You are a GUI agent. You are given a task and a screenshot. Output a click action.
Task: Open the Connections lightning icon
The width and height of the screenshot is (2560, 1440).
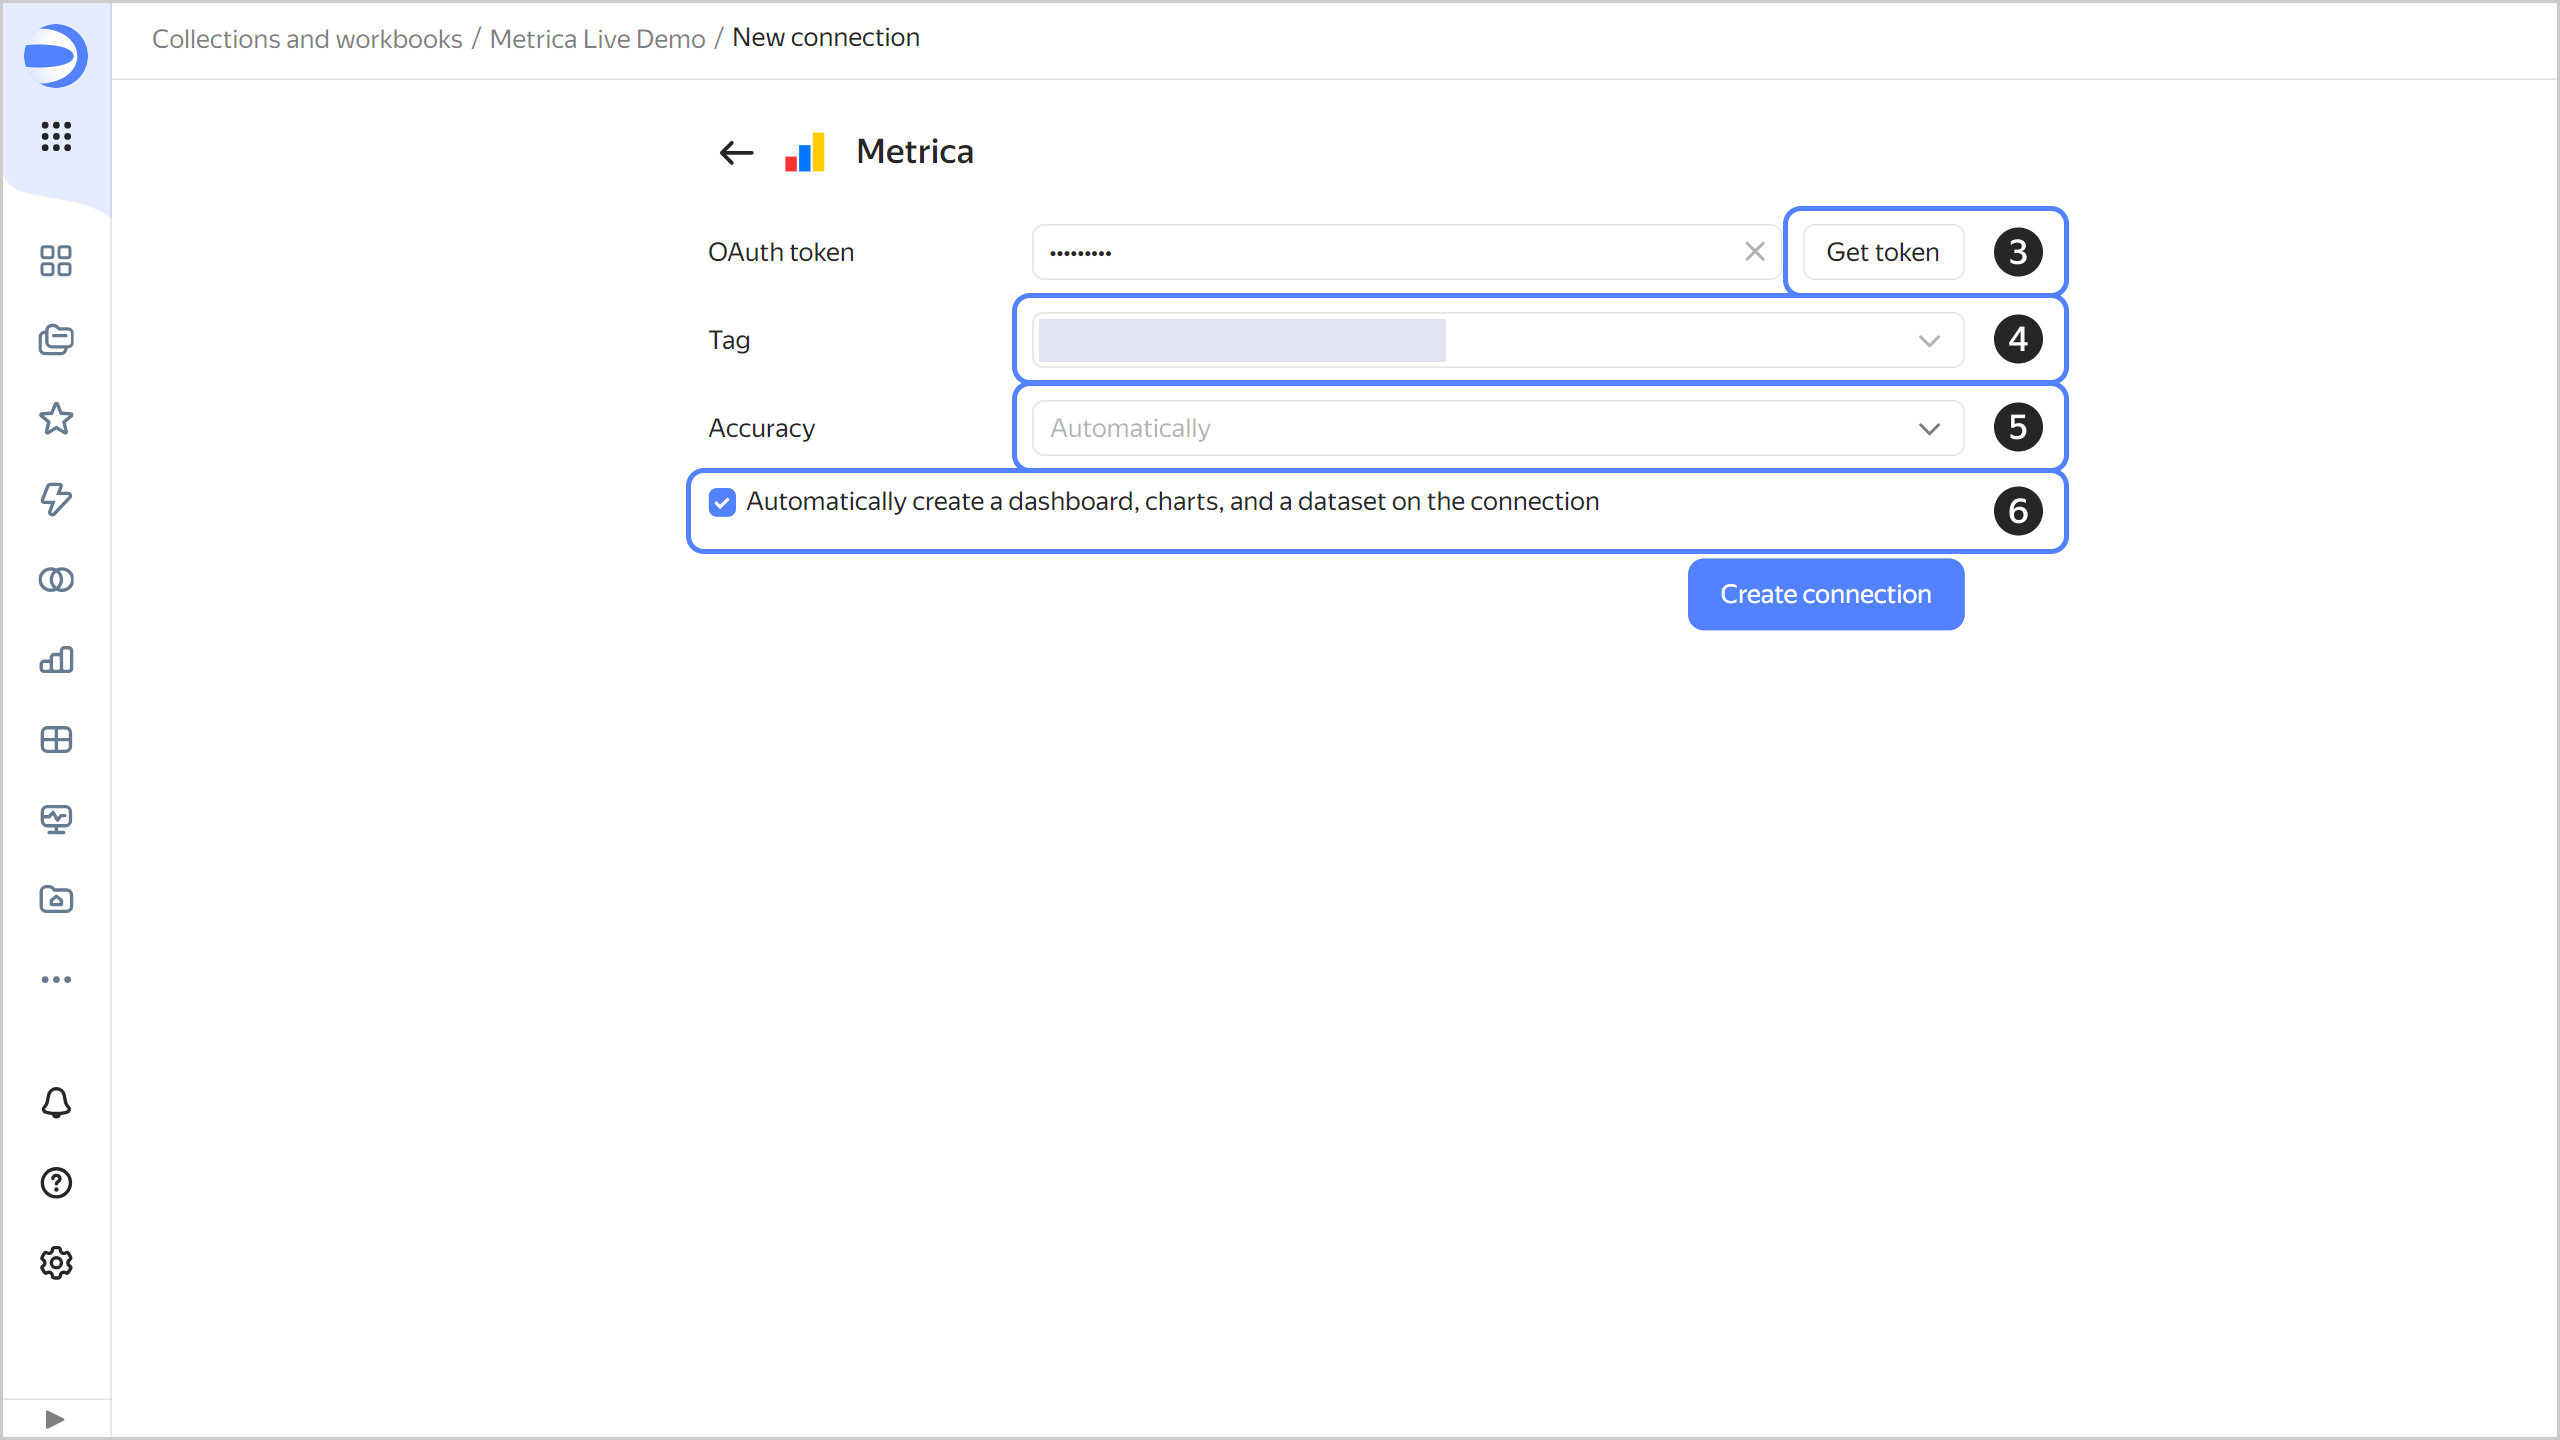click(56, 499)
